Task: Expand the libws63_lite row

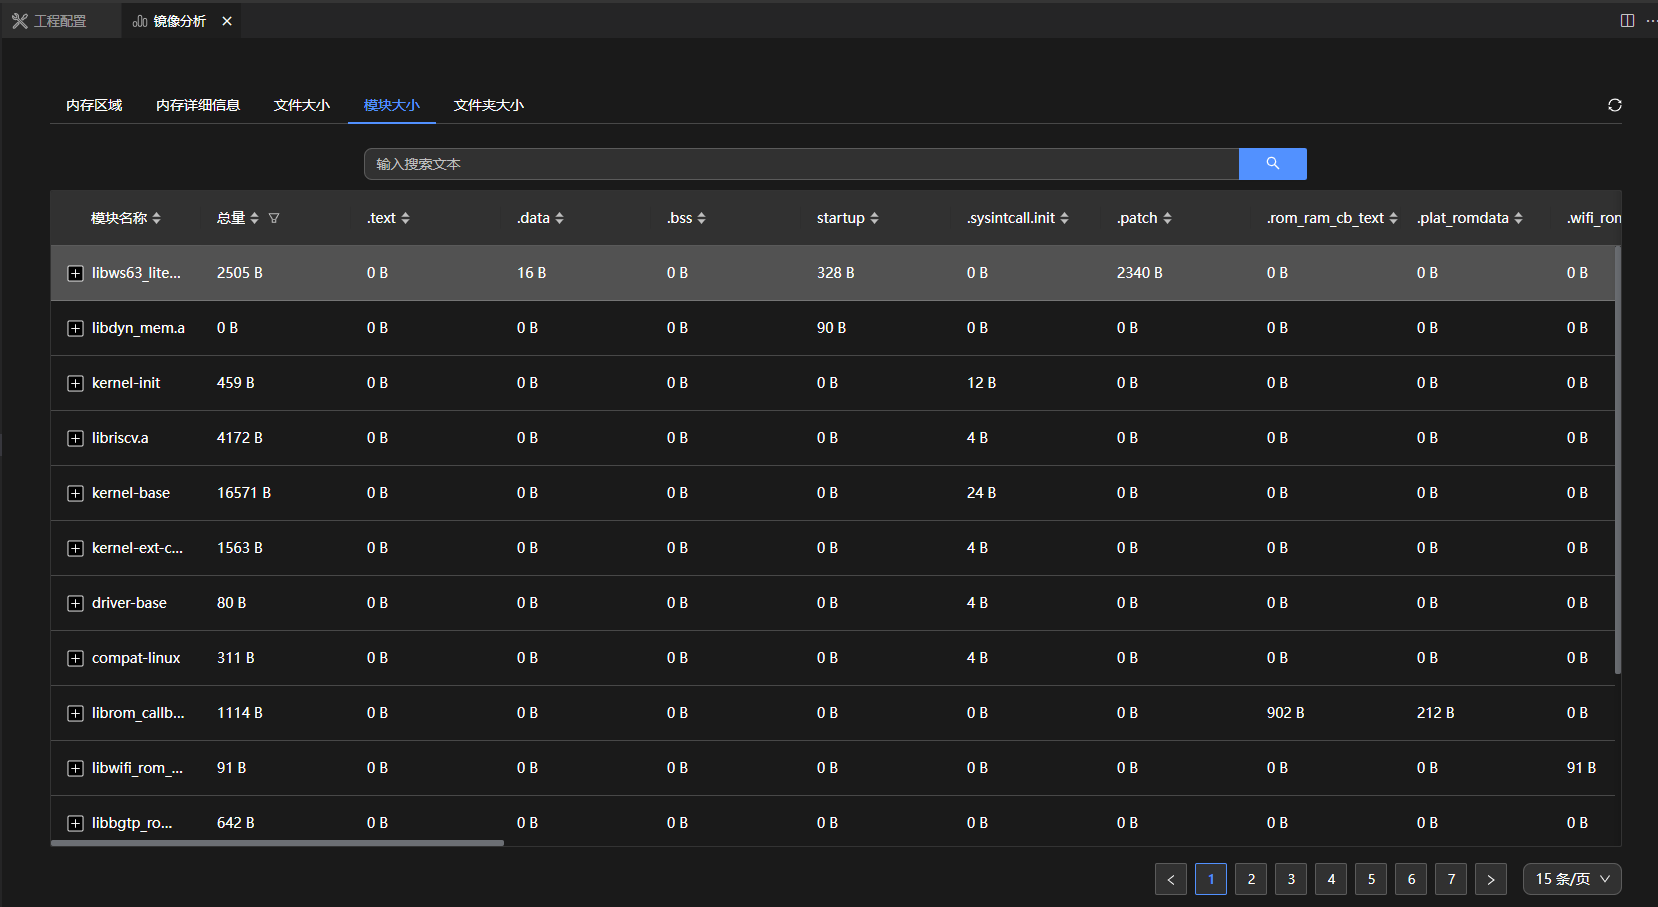Action: (75, 273)
